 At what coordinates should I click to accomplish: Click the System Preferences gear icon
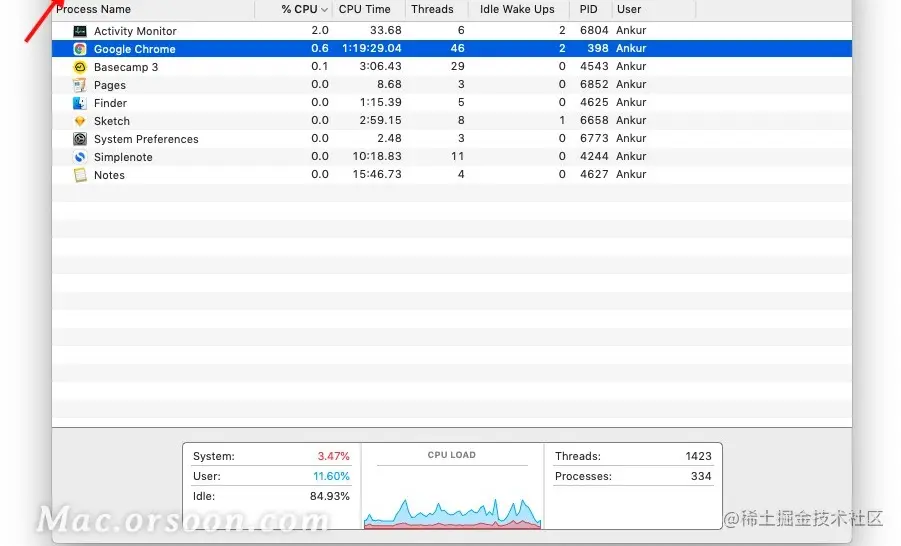[x=80, y=139]
